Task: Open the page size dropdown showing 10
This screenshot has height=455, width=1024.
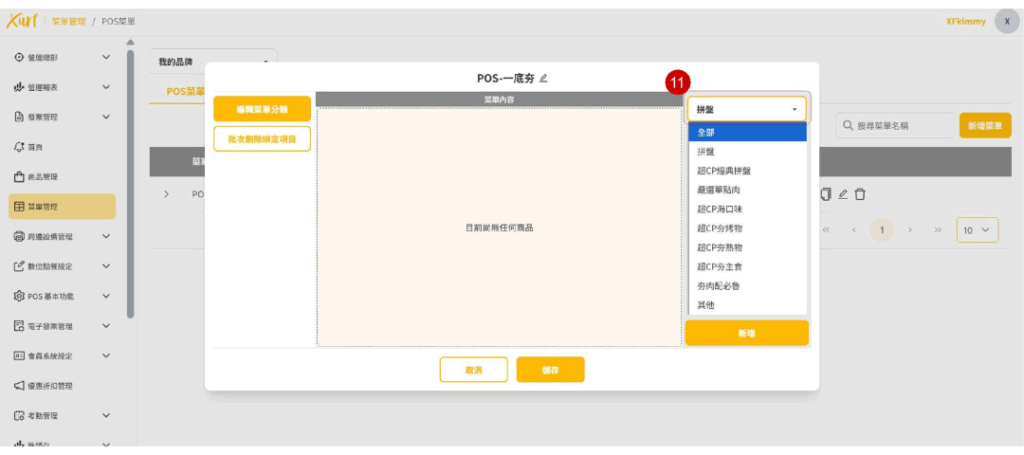Action: click(x=977, y=230)
